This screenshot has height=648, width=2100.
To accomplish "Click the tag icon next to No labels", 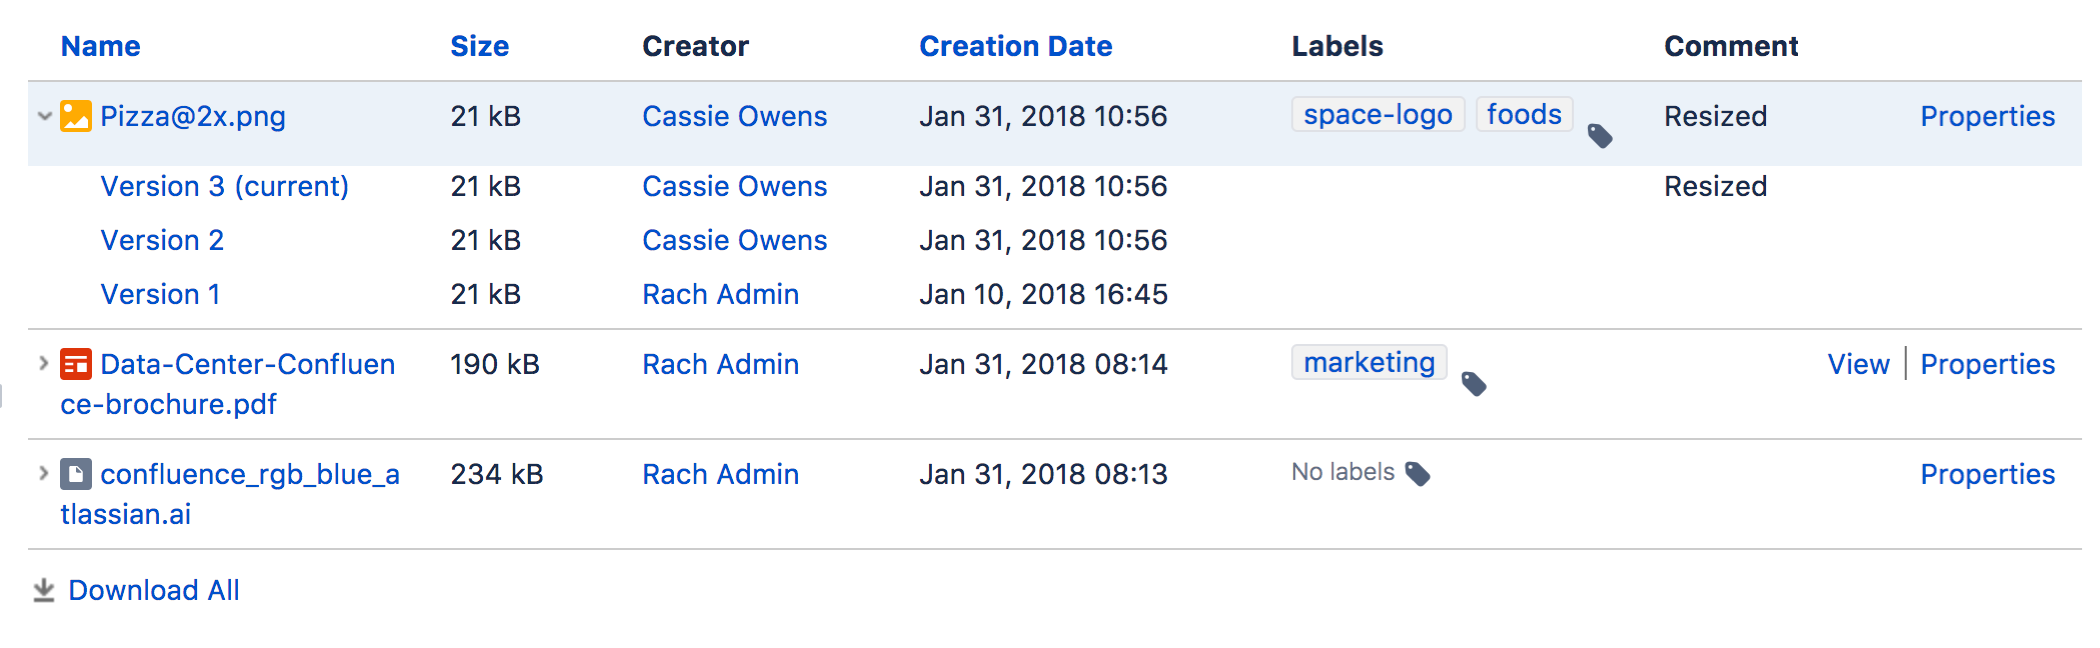I will 1418,473.
